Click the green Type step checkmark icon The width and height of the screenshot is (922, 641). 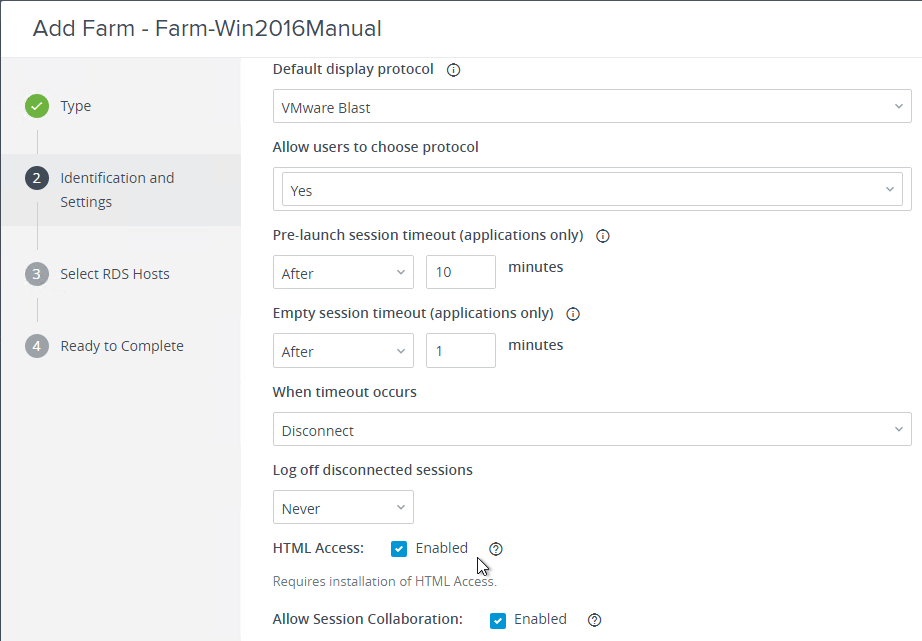pyautogui.click(x=37, y=106)
